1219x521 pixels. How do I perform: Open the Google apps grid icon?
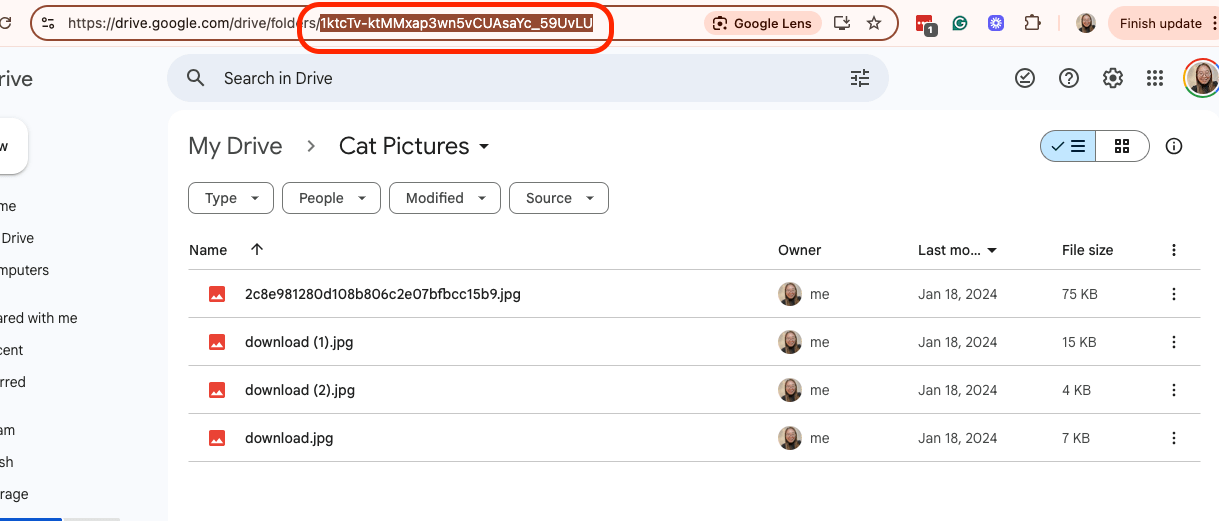pyautogui.click(x=1155, y=78)
